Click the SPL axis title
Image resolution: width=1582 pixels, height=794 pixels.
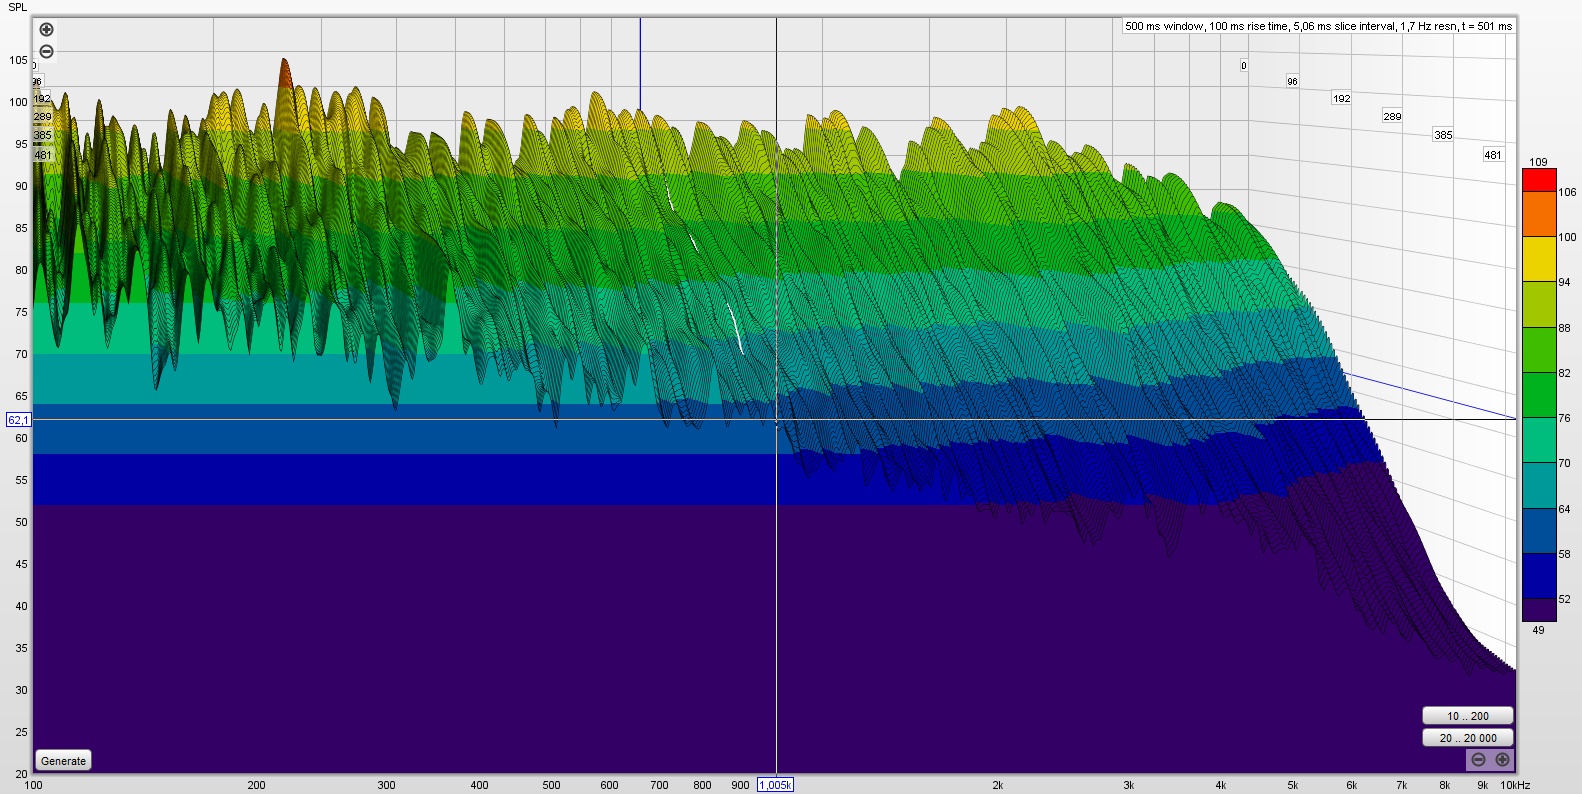coord(18,7)
